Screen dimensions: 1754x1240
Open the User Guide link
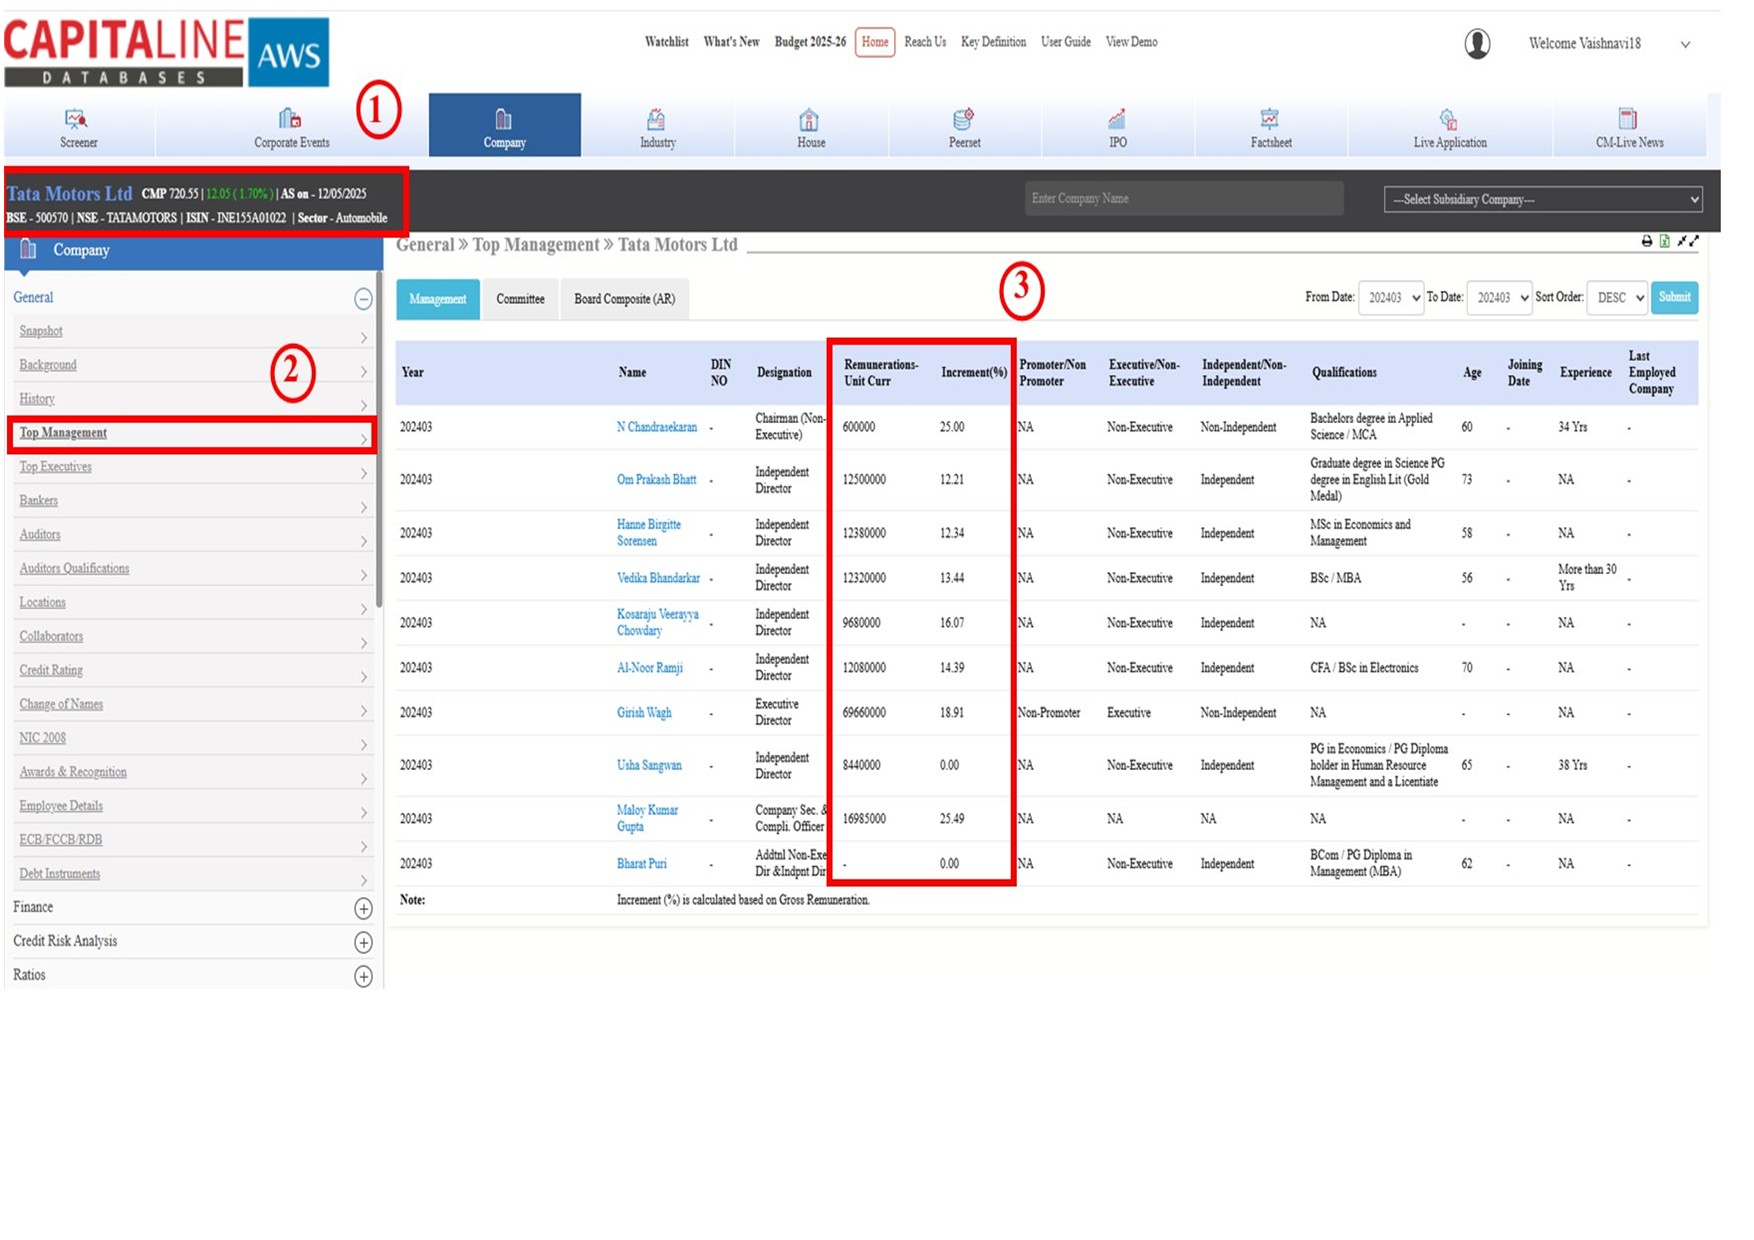coord(1065,42)
